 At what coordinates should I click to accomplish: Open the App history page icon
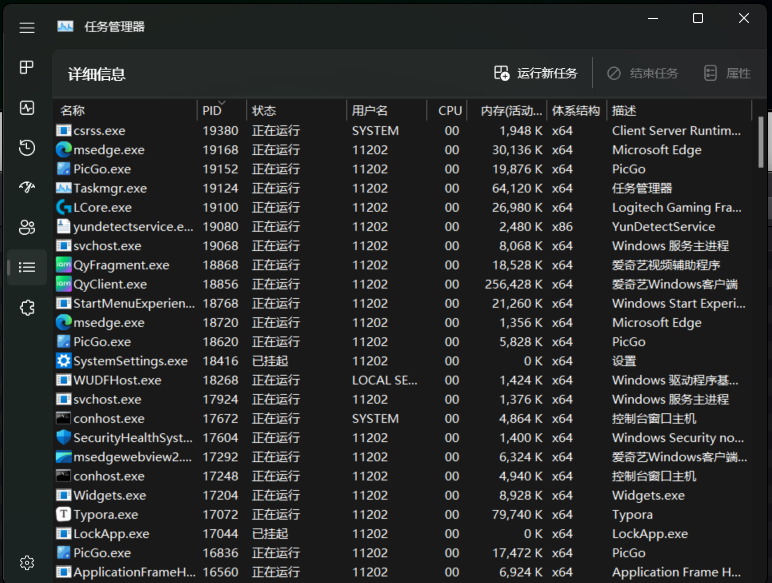(x=27, y=148)
